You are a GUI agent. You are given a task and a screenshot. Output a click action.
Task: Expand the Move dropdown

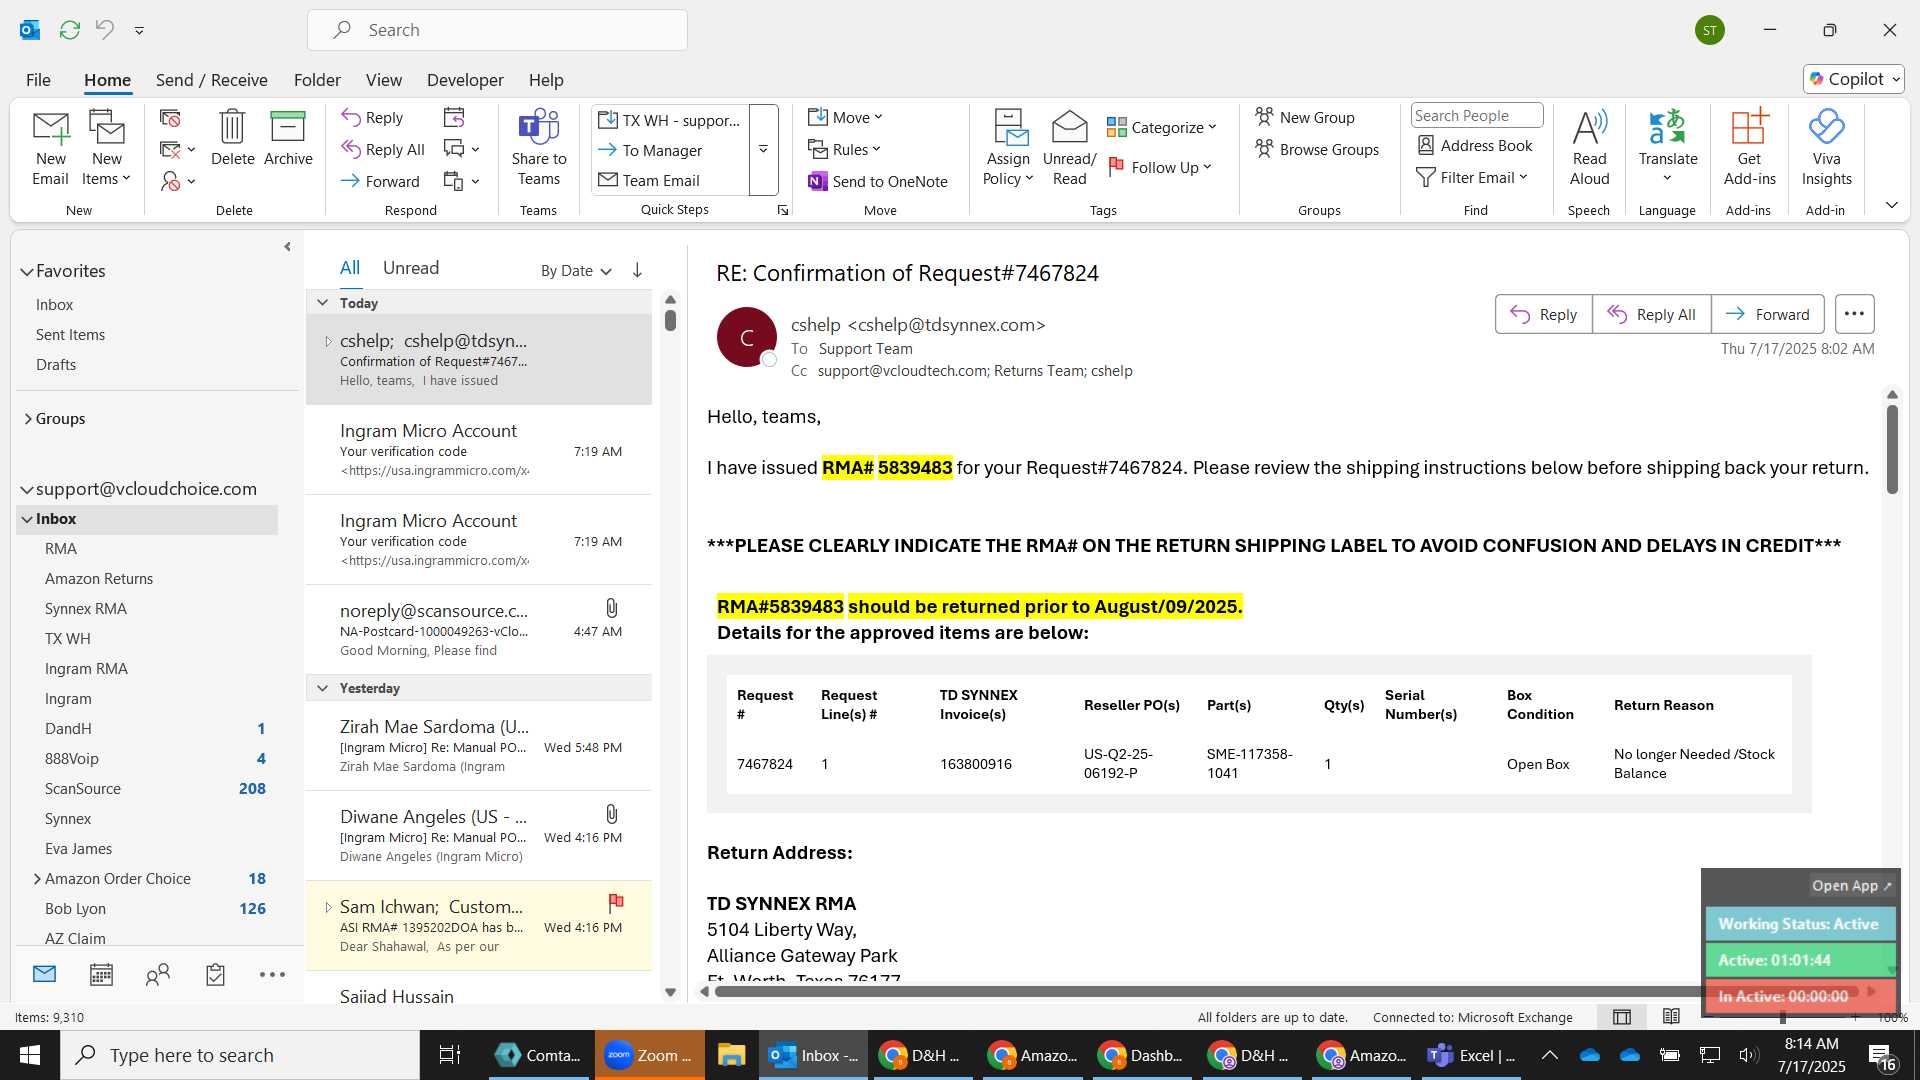coord(846,117)
